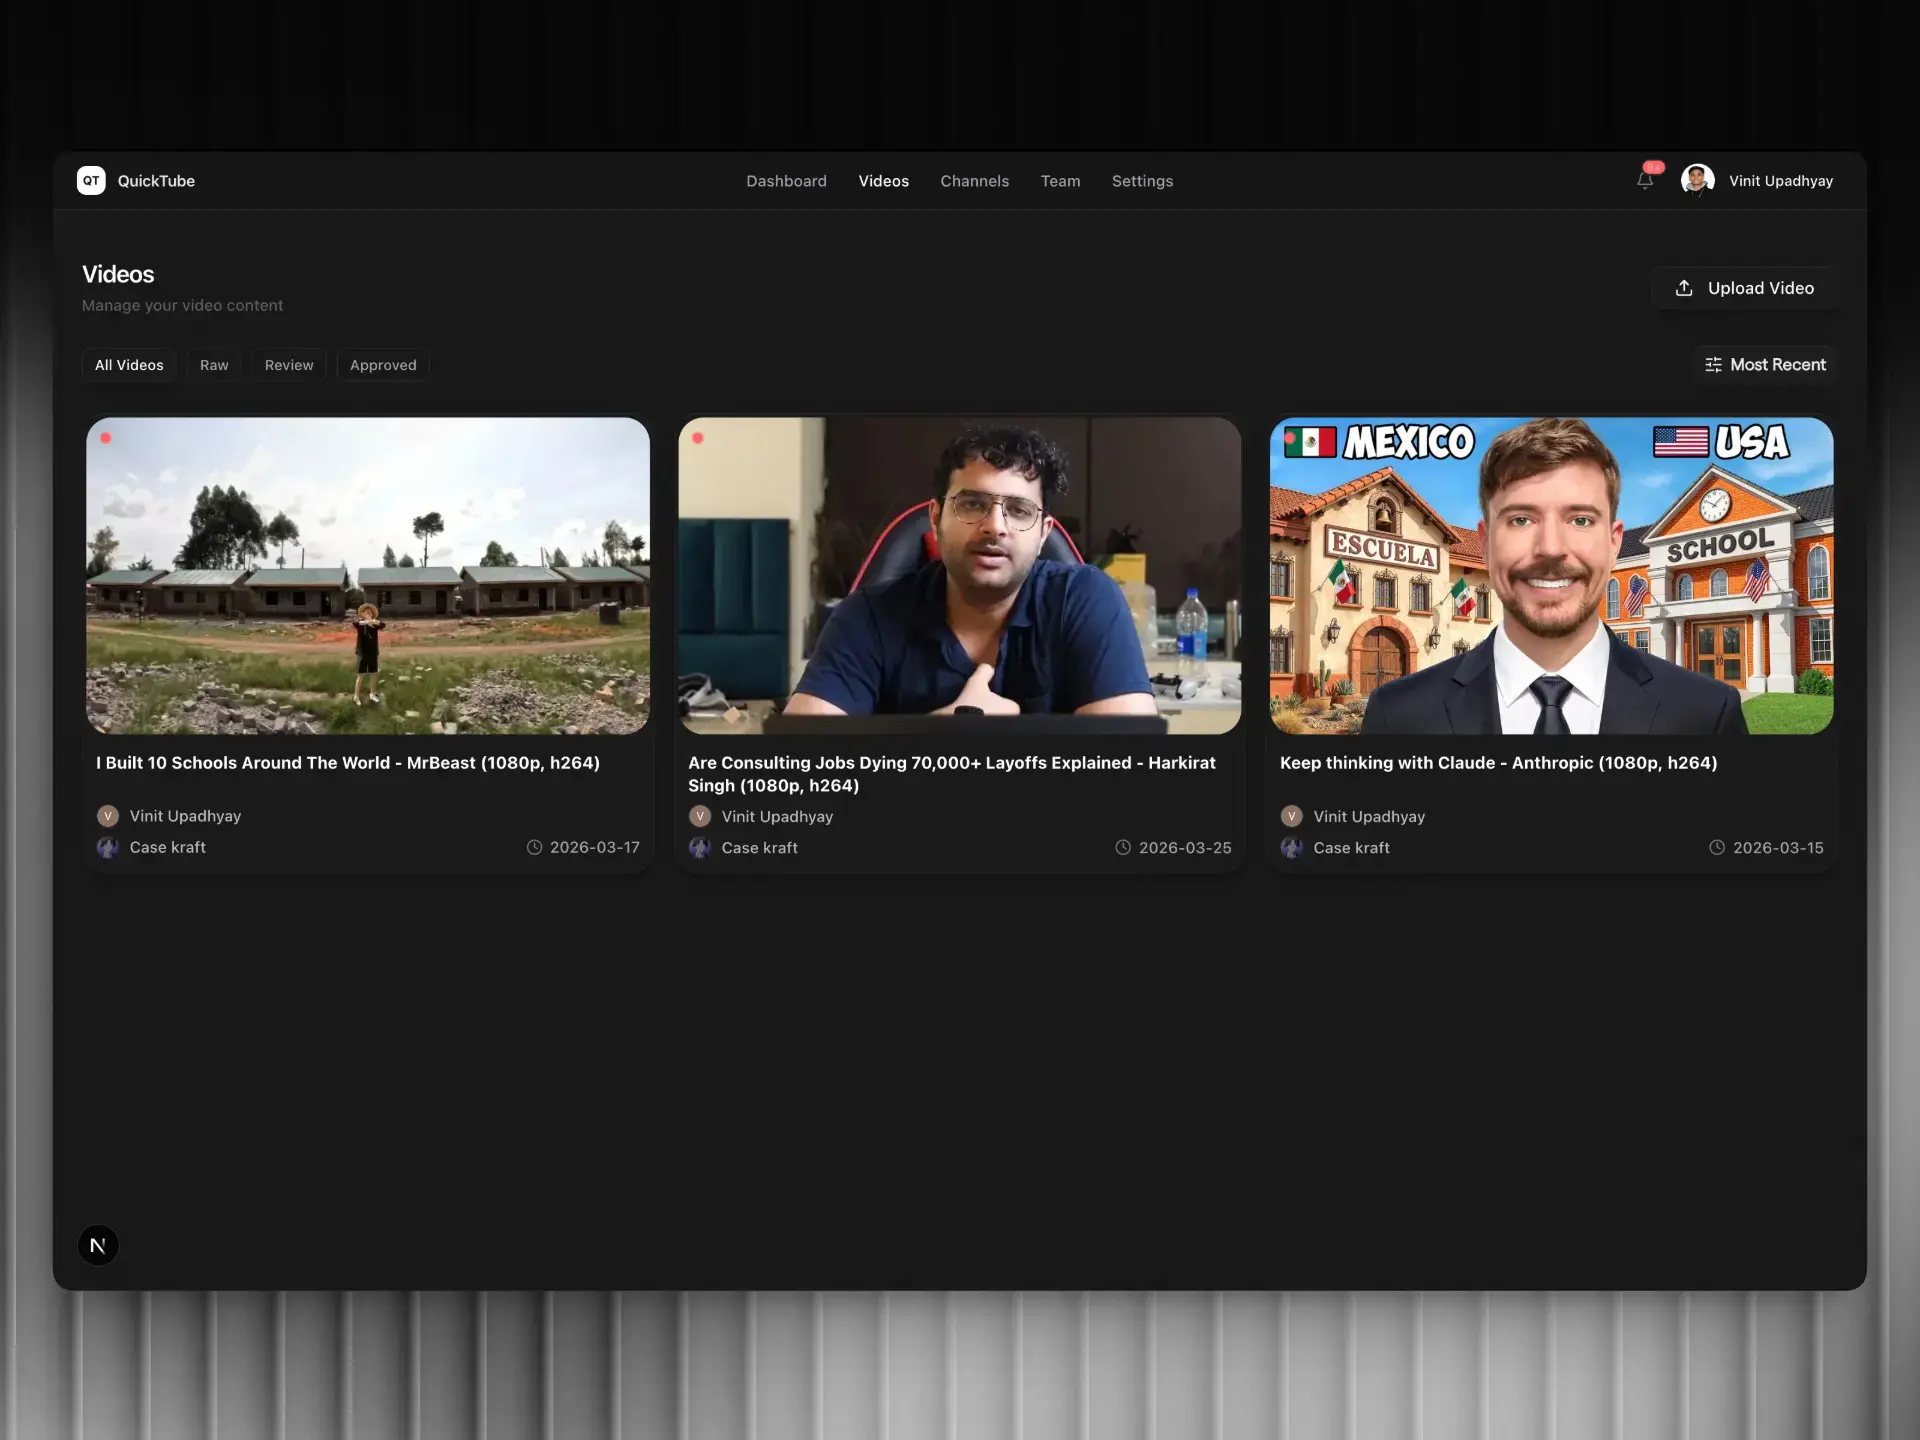This screenshot has height=1440, width=1920.
Task: Filter videos by Raw status
Action: [214, 365]
